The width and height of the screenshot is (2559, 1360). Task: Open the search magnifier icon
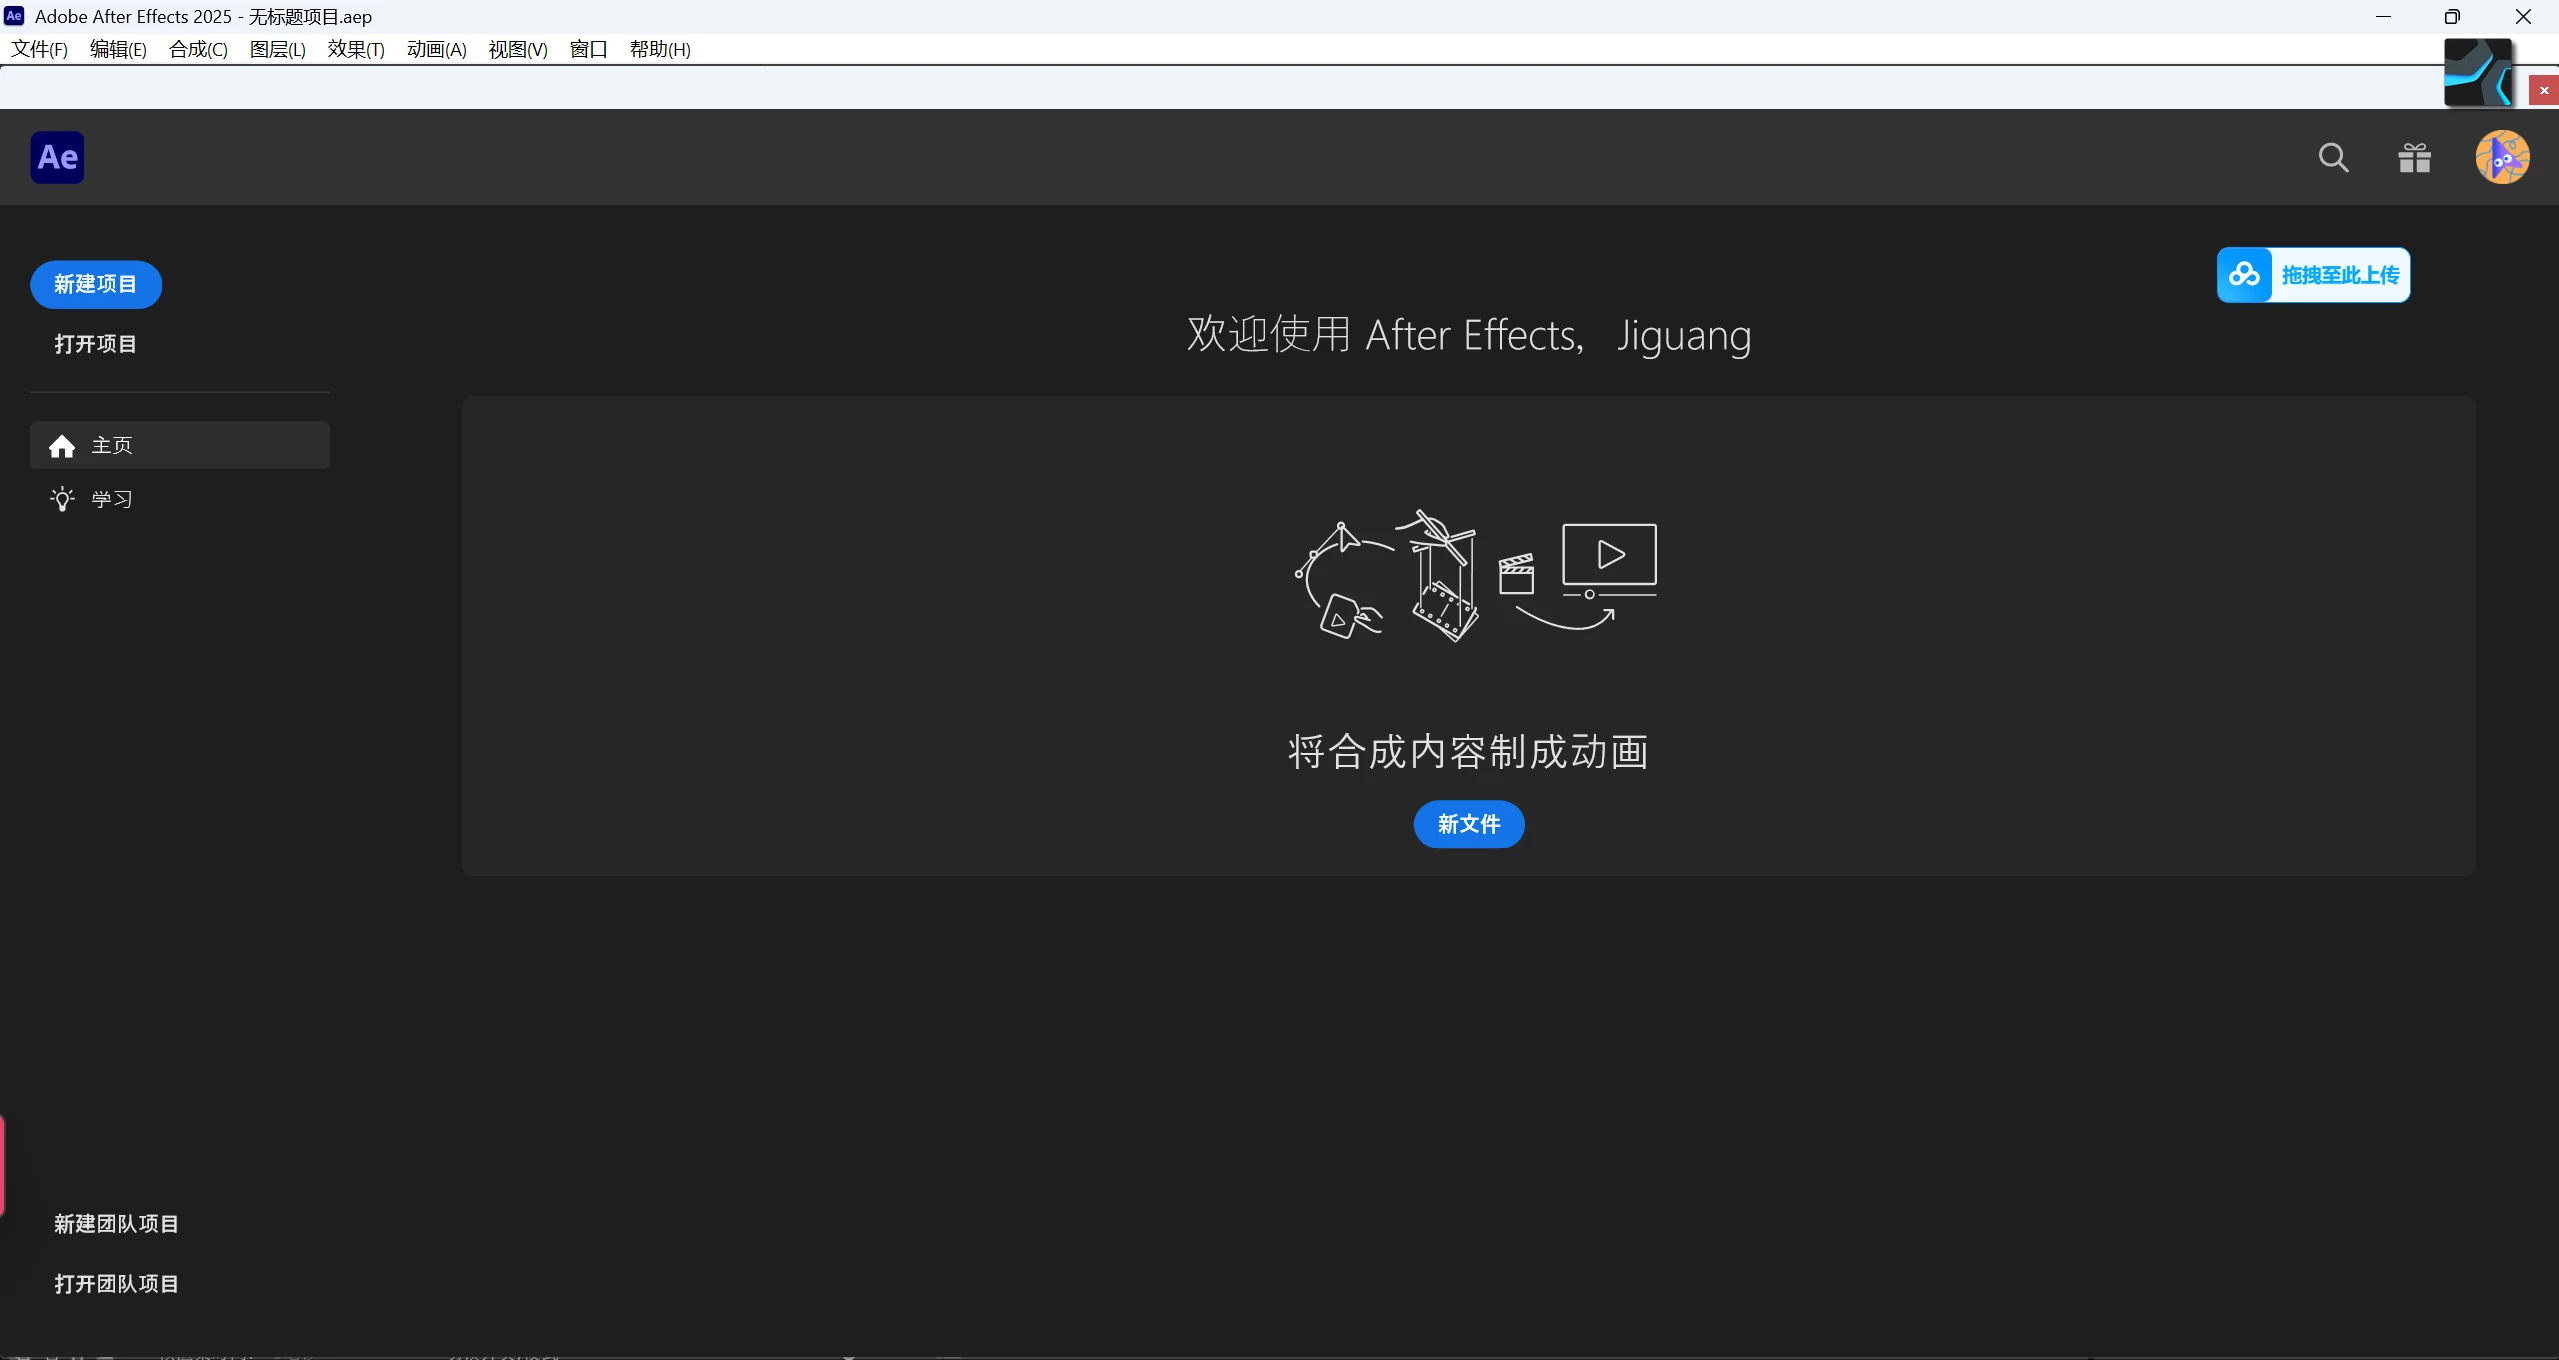click(x=2333, y=157)
